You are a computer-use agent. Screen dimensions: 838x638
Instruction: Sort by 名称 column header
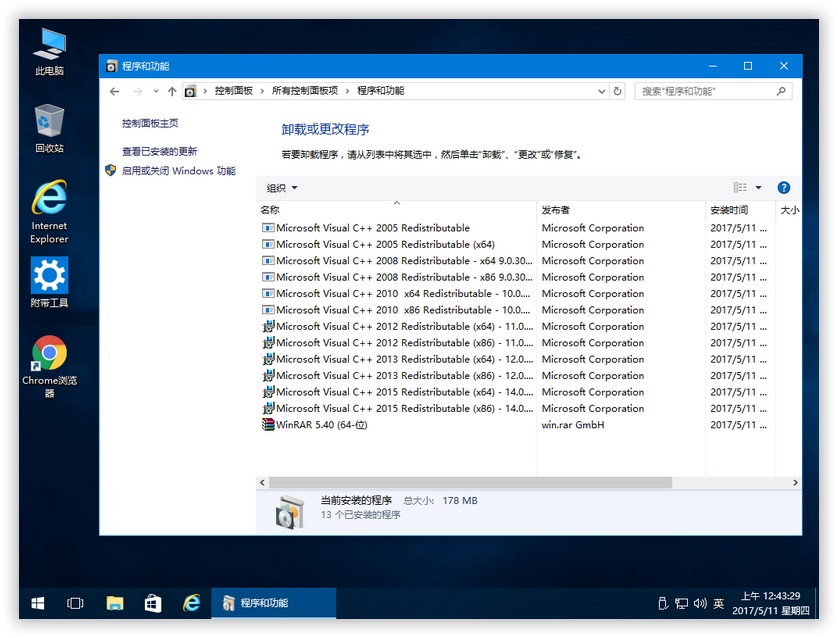pos(396,210)
